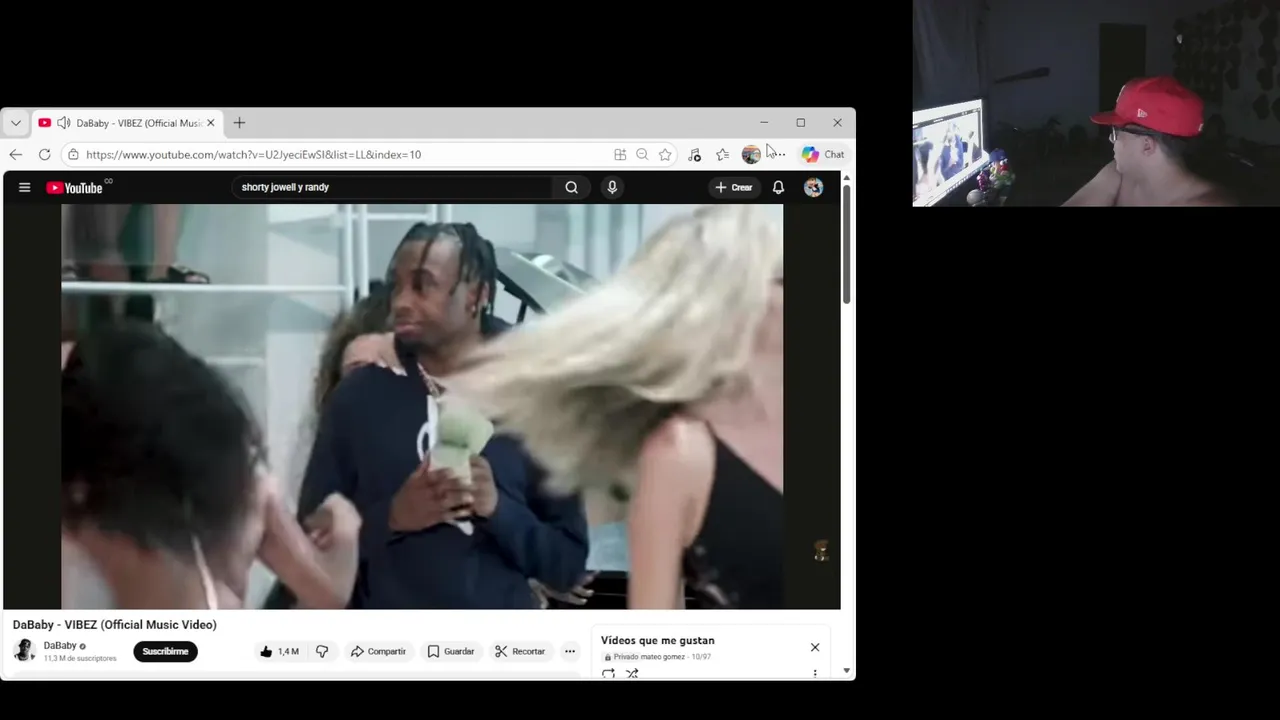
Task: Reload the page in the browser
Action: point(44,154)
